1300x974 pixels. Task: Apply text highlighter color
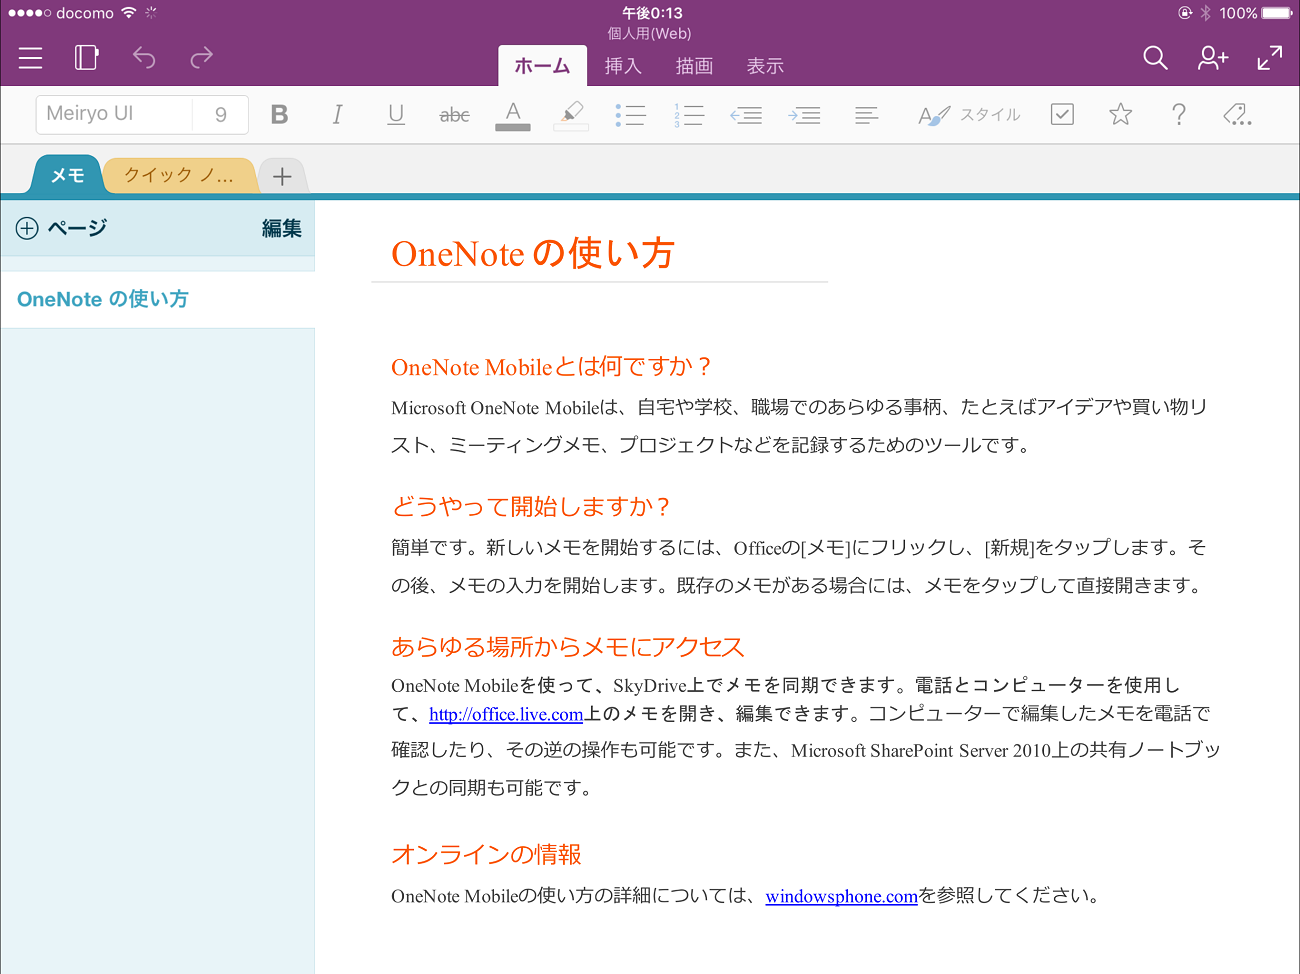pos(571,115)
